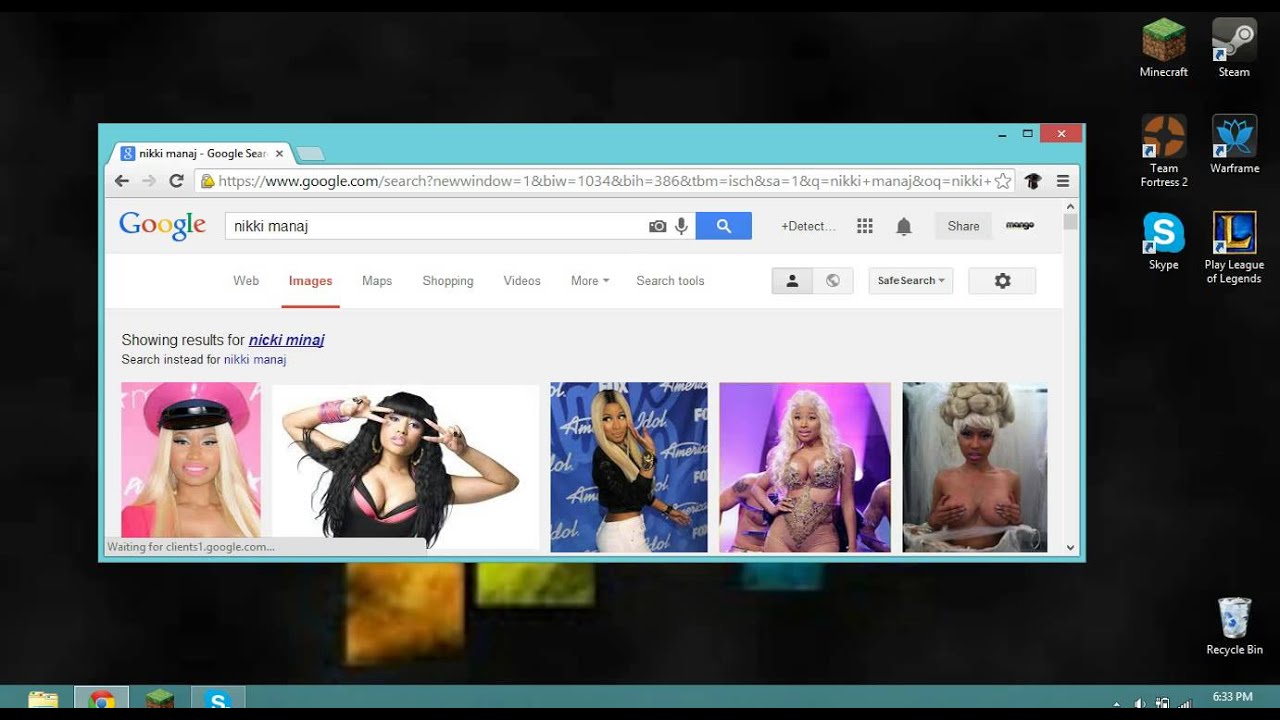Open Skype desktop shortcut

click(x=1164, y=241)
